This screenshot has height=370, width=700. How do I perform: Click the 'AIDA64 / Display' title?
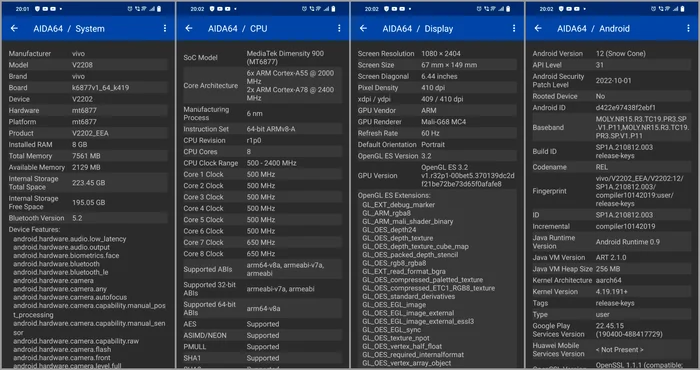tap(418, 29)
